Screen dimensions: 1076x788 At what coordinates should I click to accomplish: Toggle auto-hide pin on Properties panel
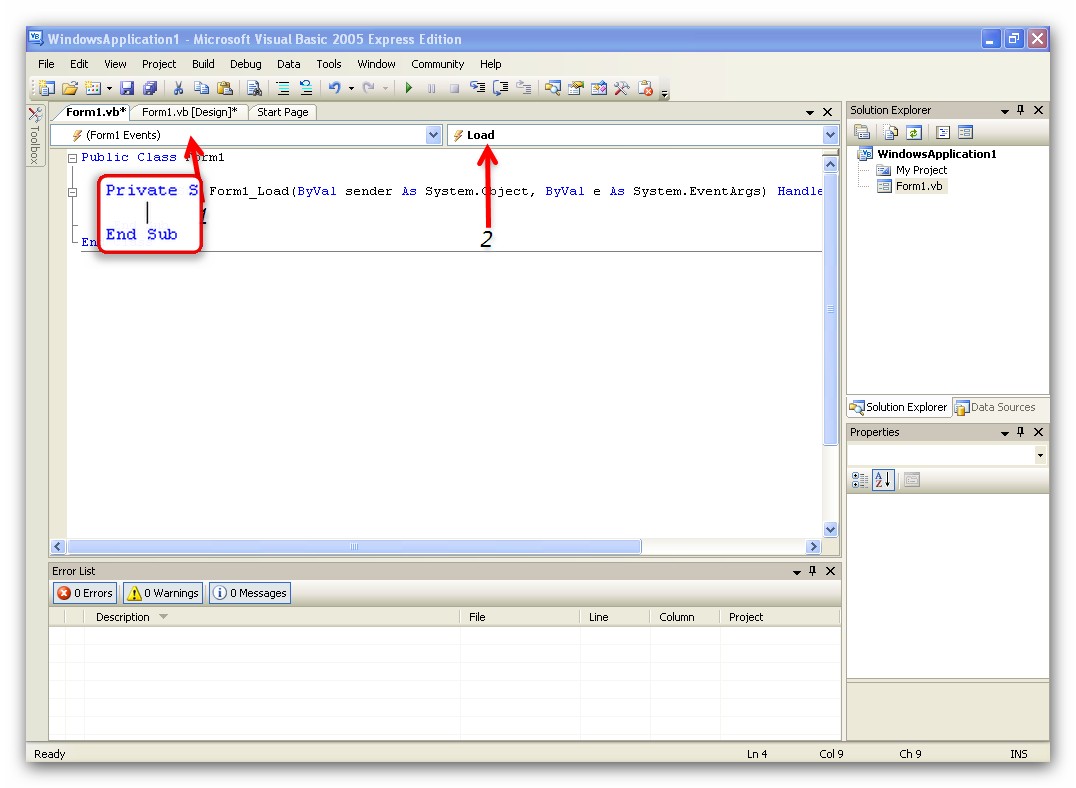pyautogui.click(x=1020, y=432)
